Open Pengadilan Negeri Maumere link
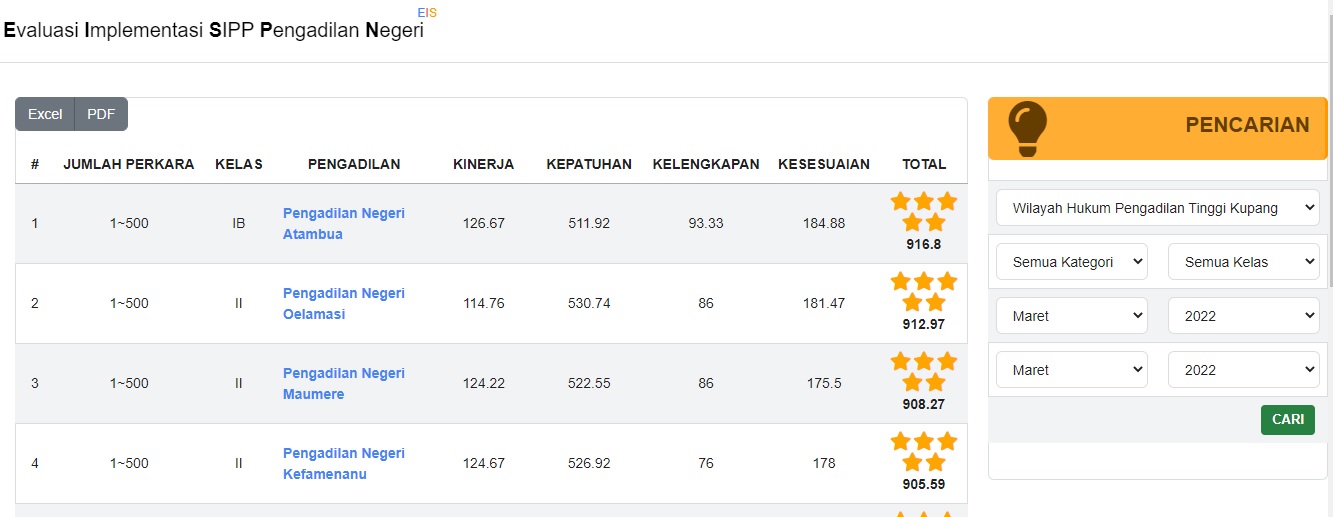 coord(344,384)
